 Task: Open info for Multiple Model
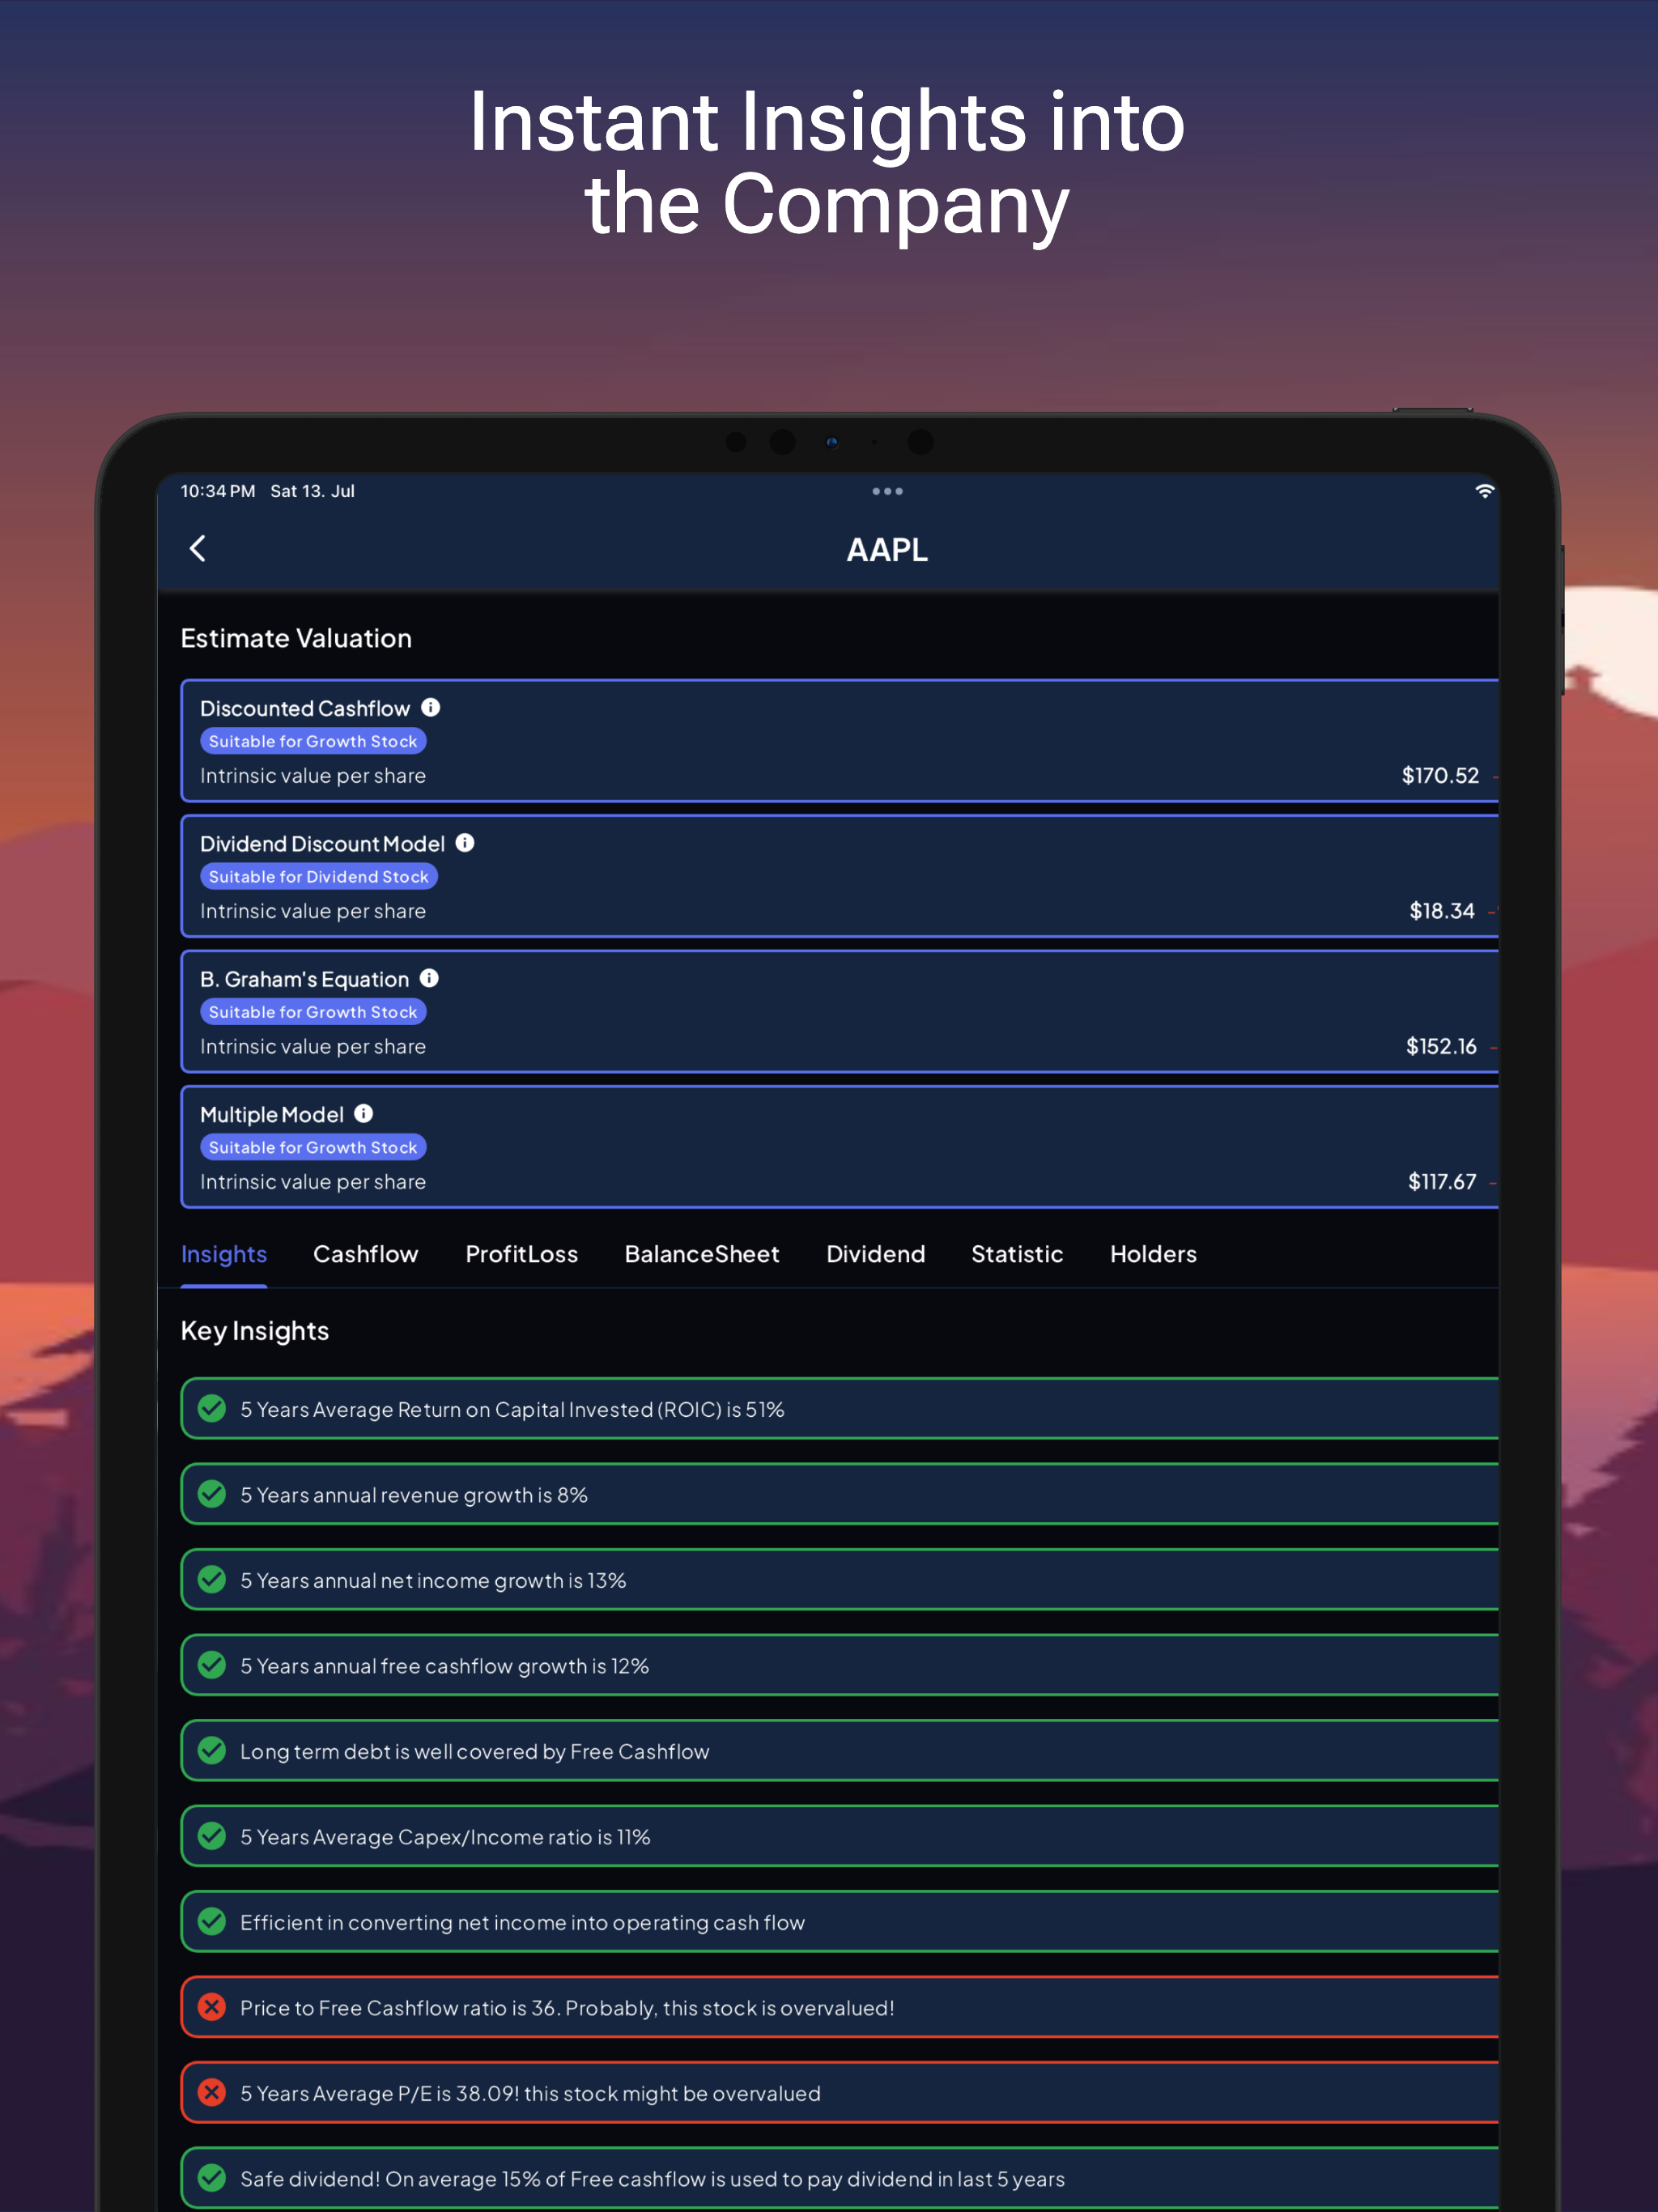(364, 1113)
